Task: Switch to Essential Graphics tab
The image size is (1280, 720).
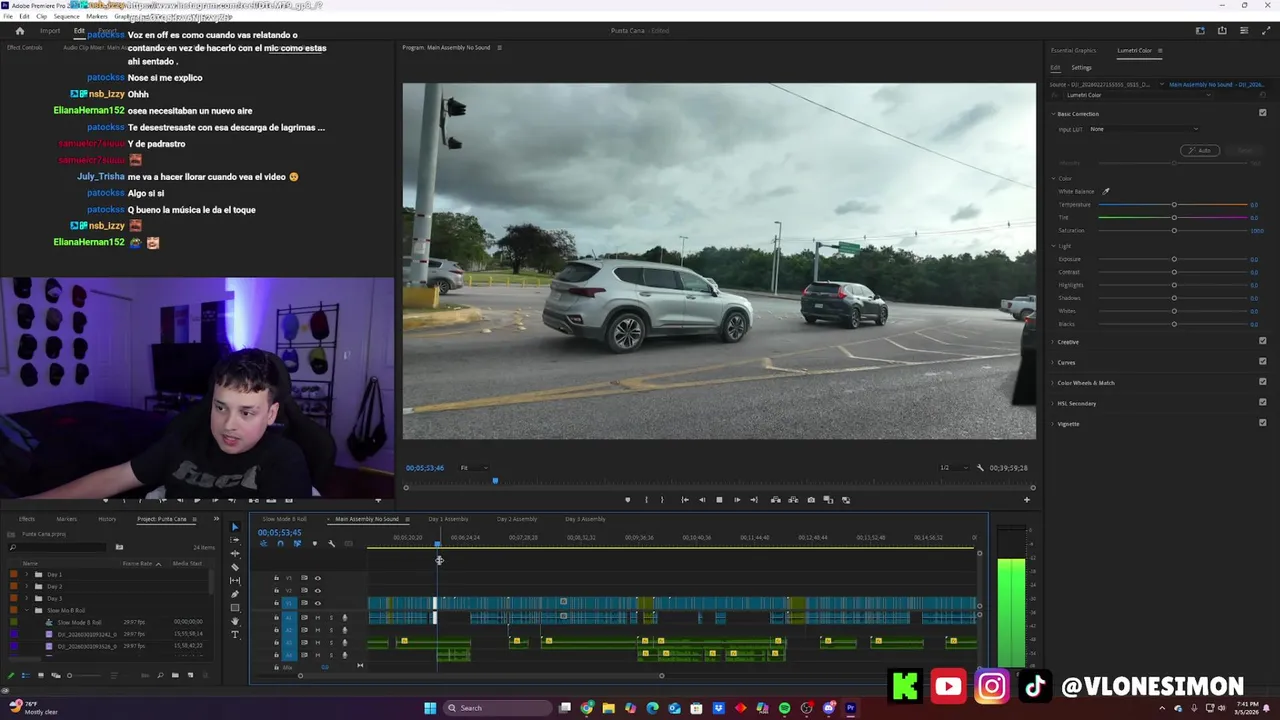Action: point(1073,50)
